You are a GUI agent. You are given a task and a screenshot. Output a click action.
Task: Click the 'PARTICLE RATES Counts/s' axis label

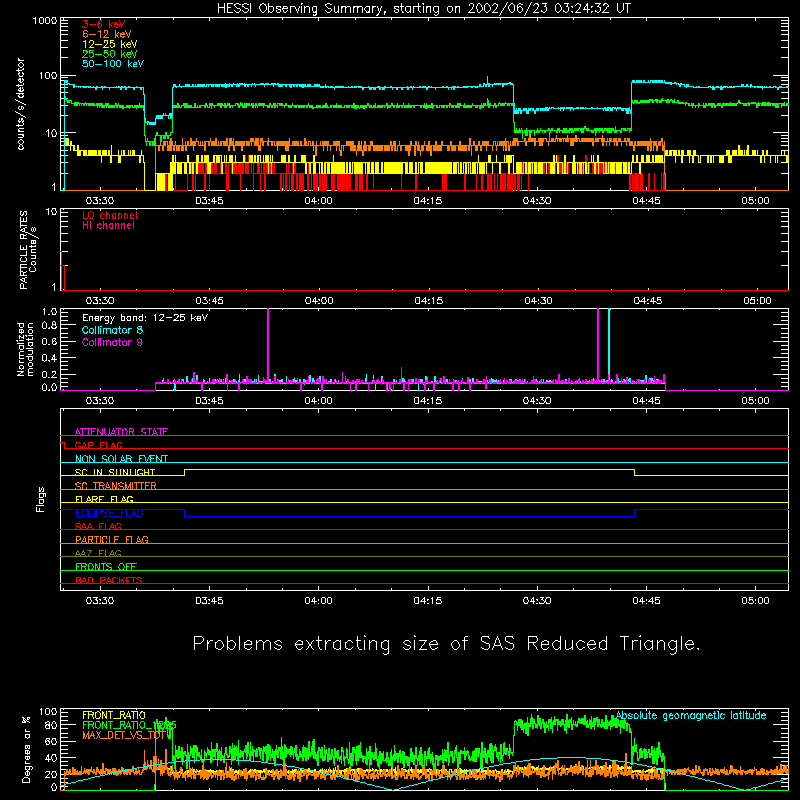pyautogui.click(x=28, y=250)
